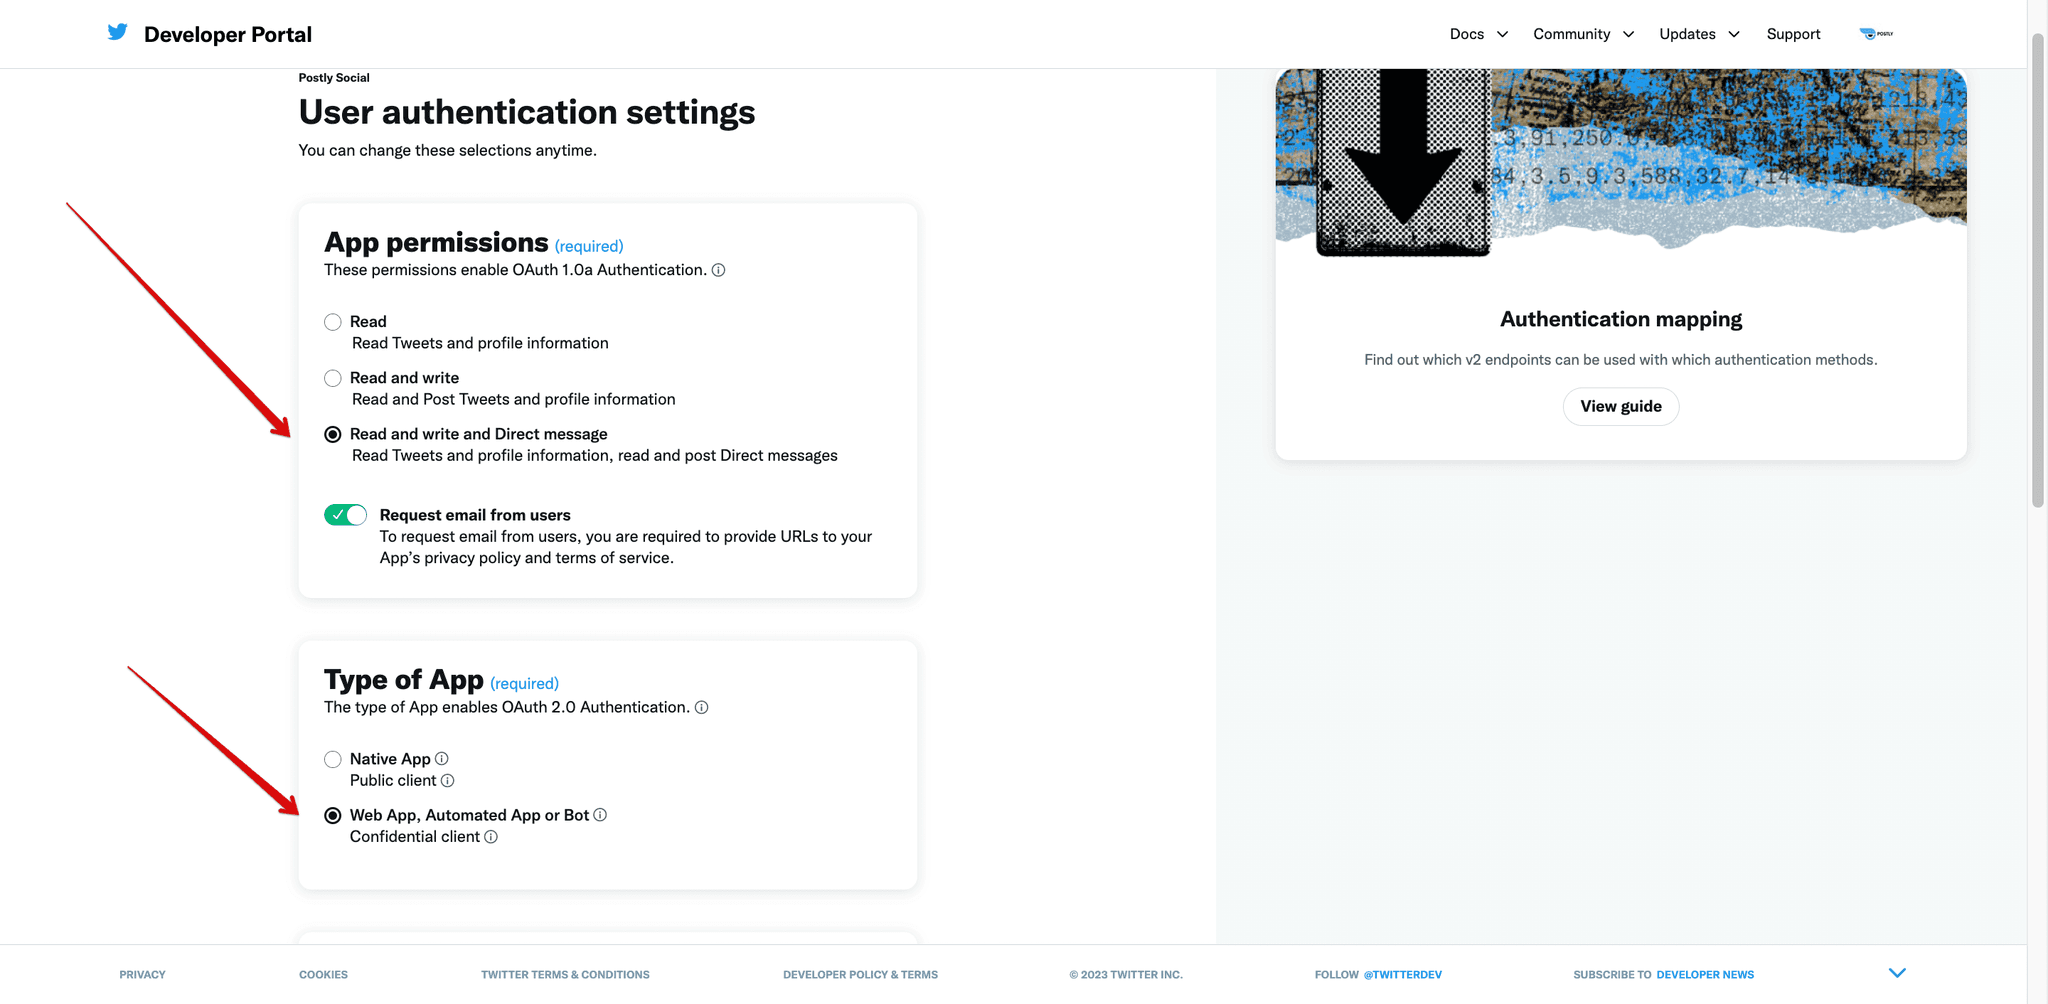Open the Postly account avatar menu
The height and width of the screenshot is (1004, 2048).
(1876, 34)
